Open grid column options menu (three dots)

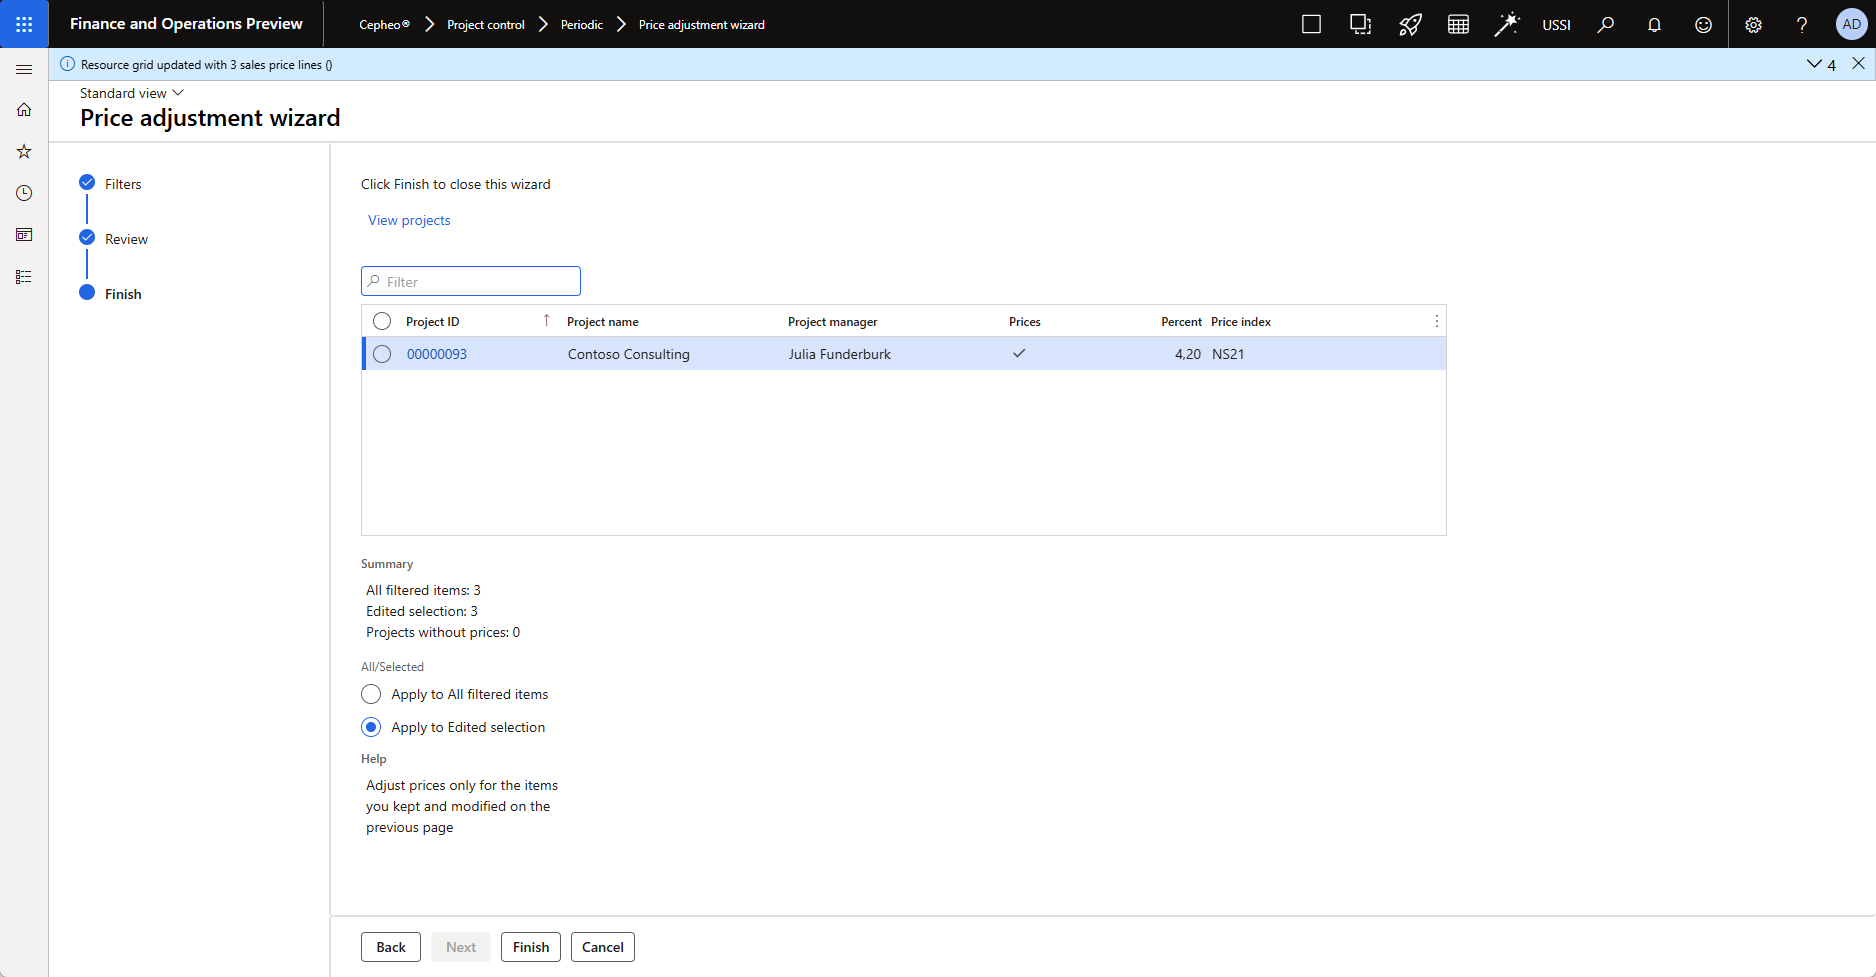[x=1436, y=322]
